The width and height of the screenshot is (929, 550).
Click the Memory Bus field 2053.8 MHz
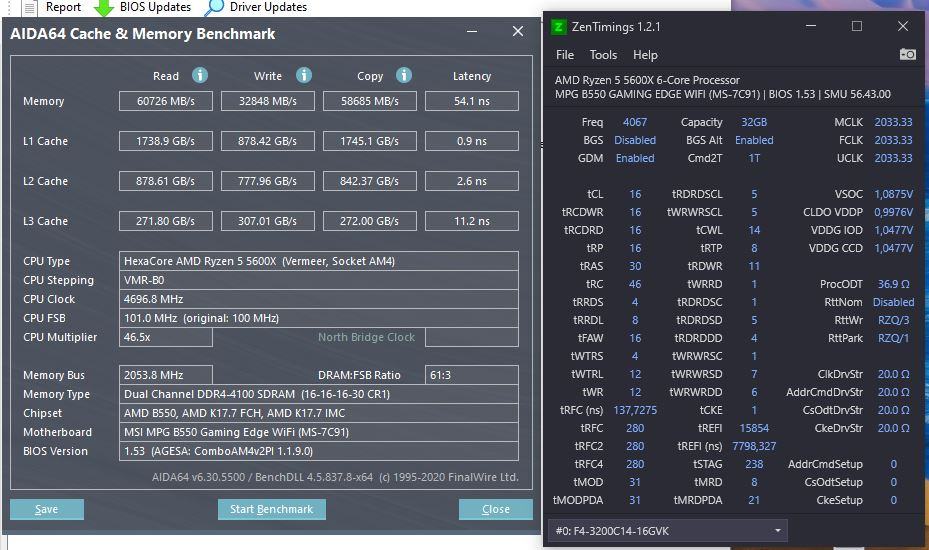click(x=166, y=375)
